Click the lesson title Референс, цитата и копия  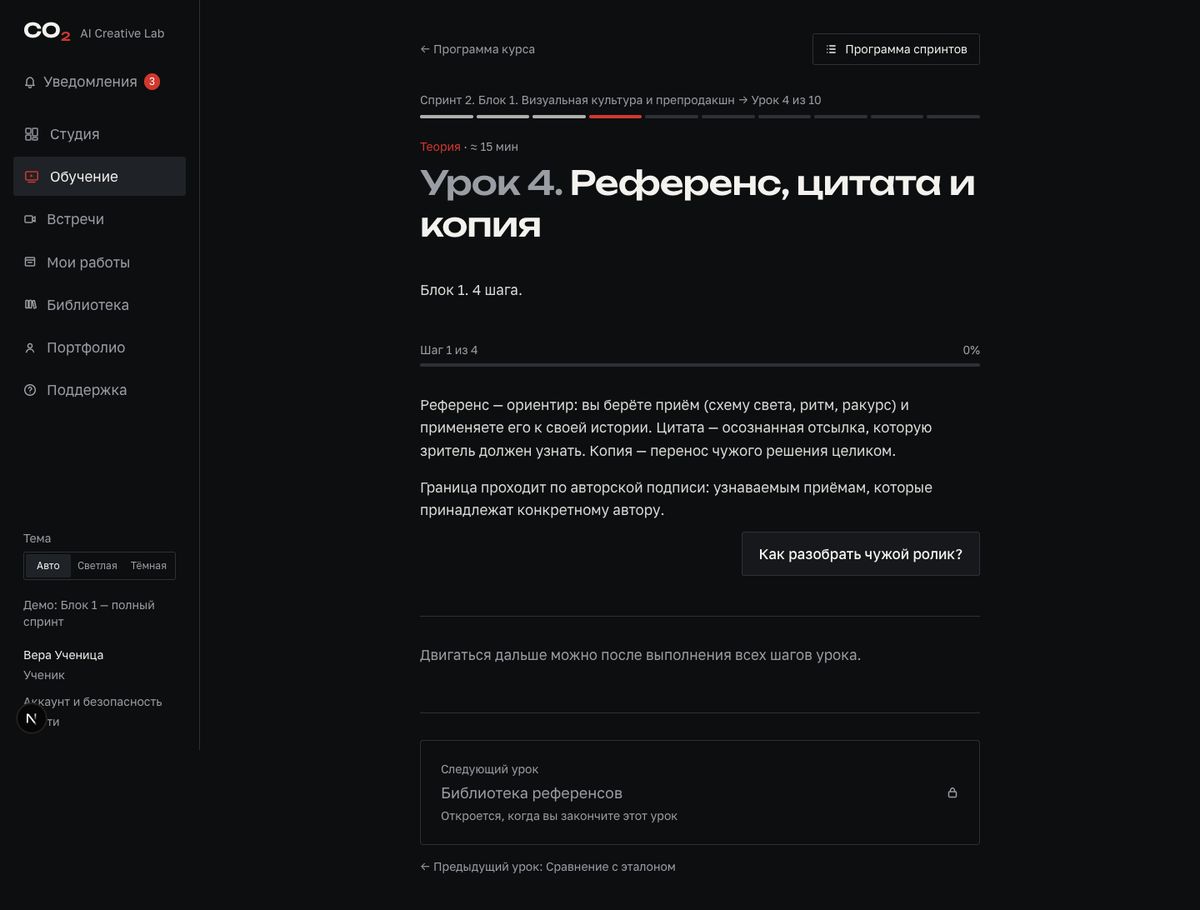pos(697,204)
